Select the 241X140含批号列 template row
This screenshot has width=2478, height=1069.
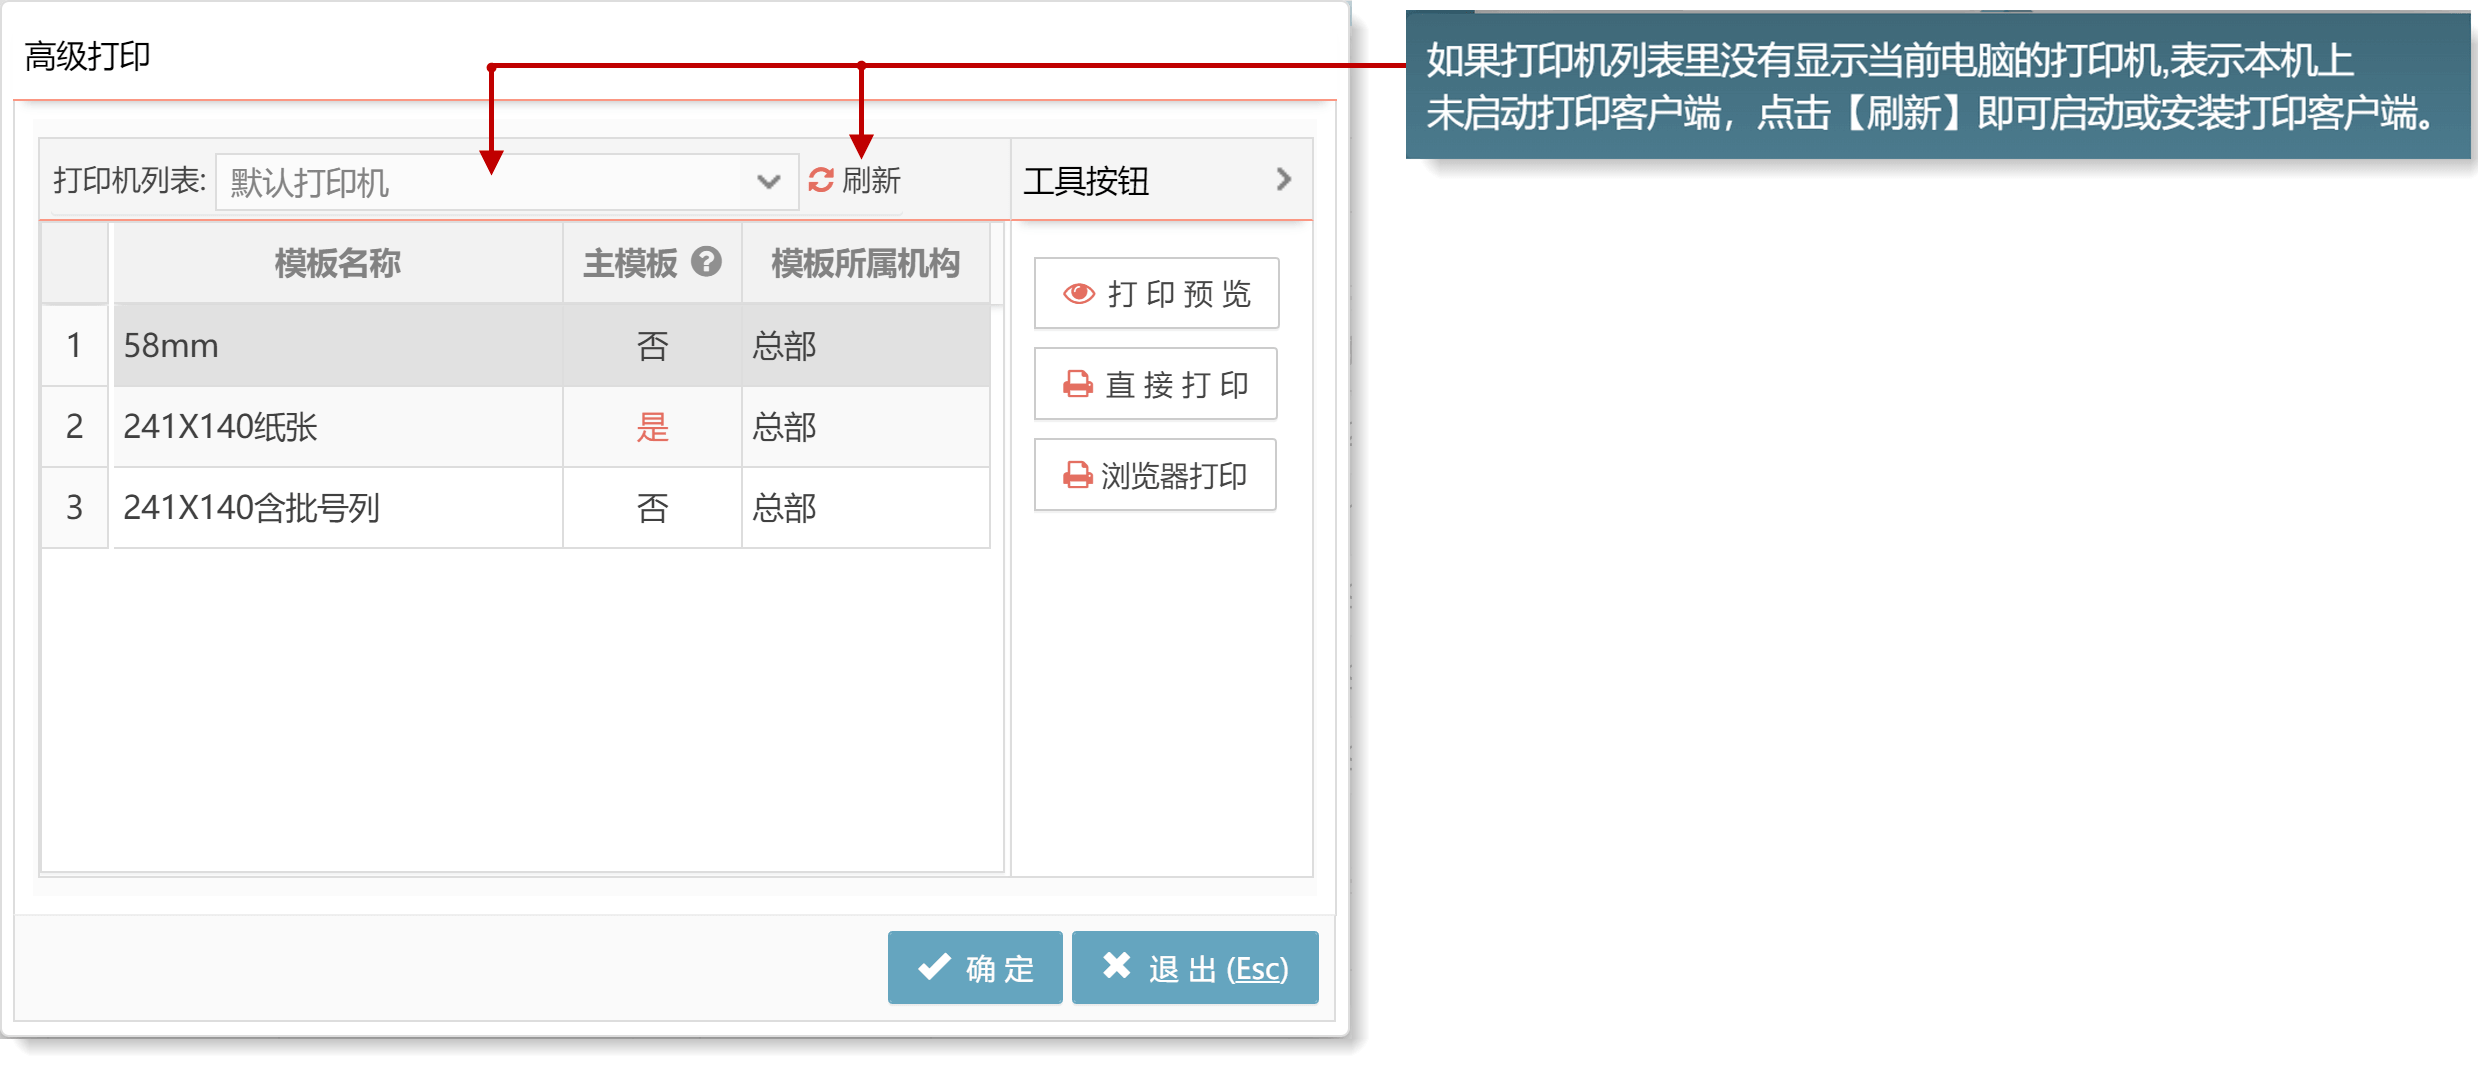click(x=338, y=508)
